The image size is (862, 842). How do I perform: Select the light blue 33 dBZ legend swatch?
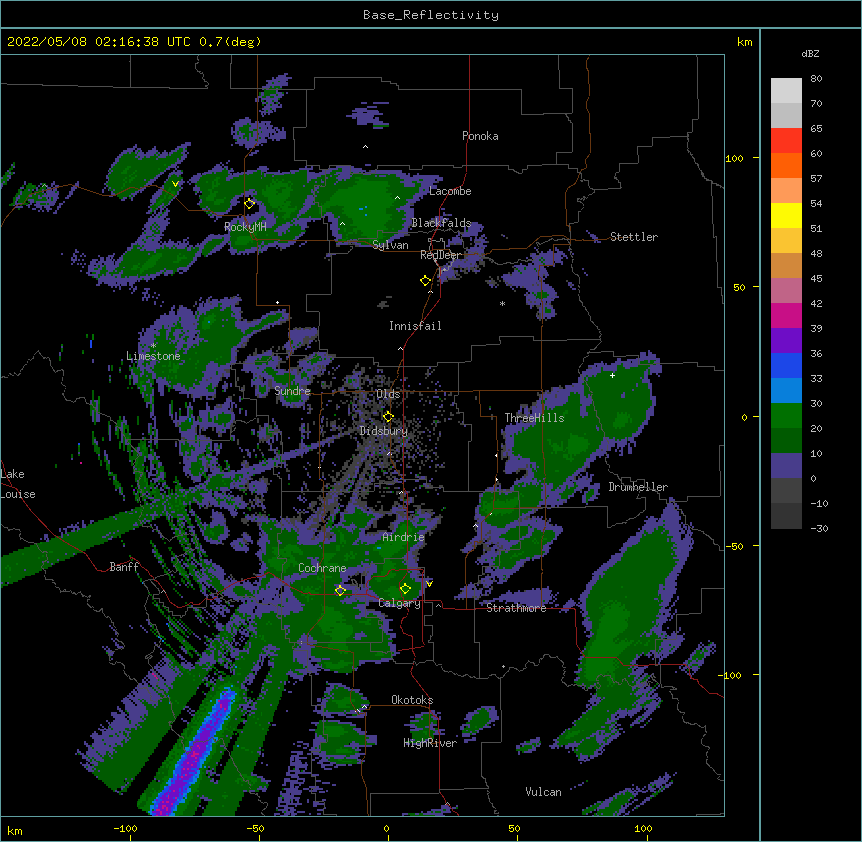point(786,390)
